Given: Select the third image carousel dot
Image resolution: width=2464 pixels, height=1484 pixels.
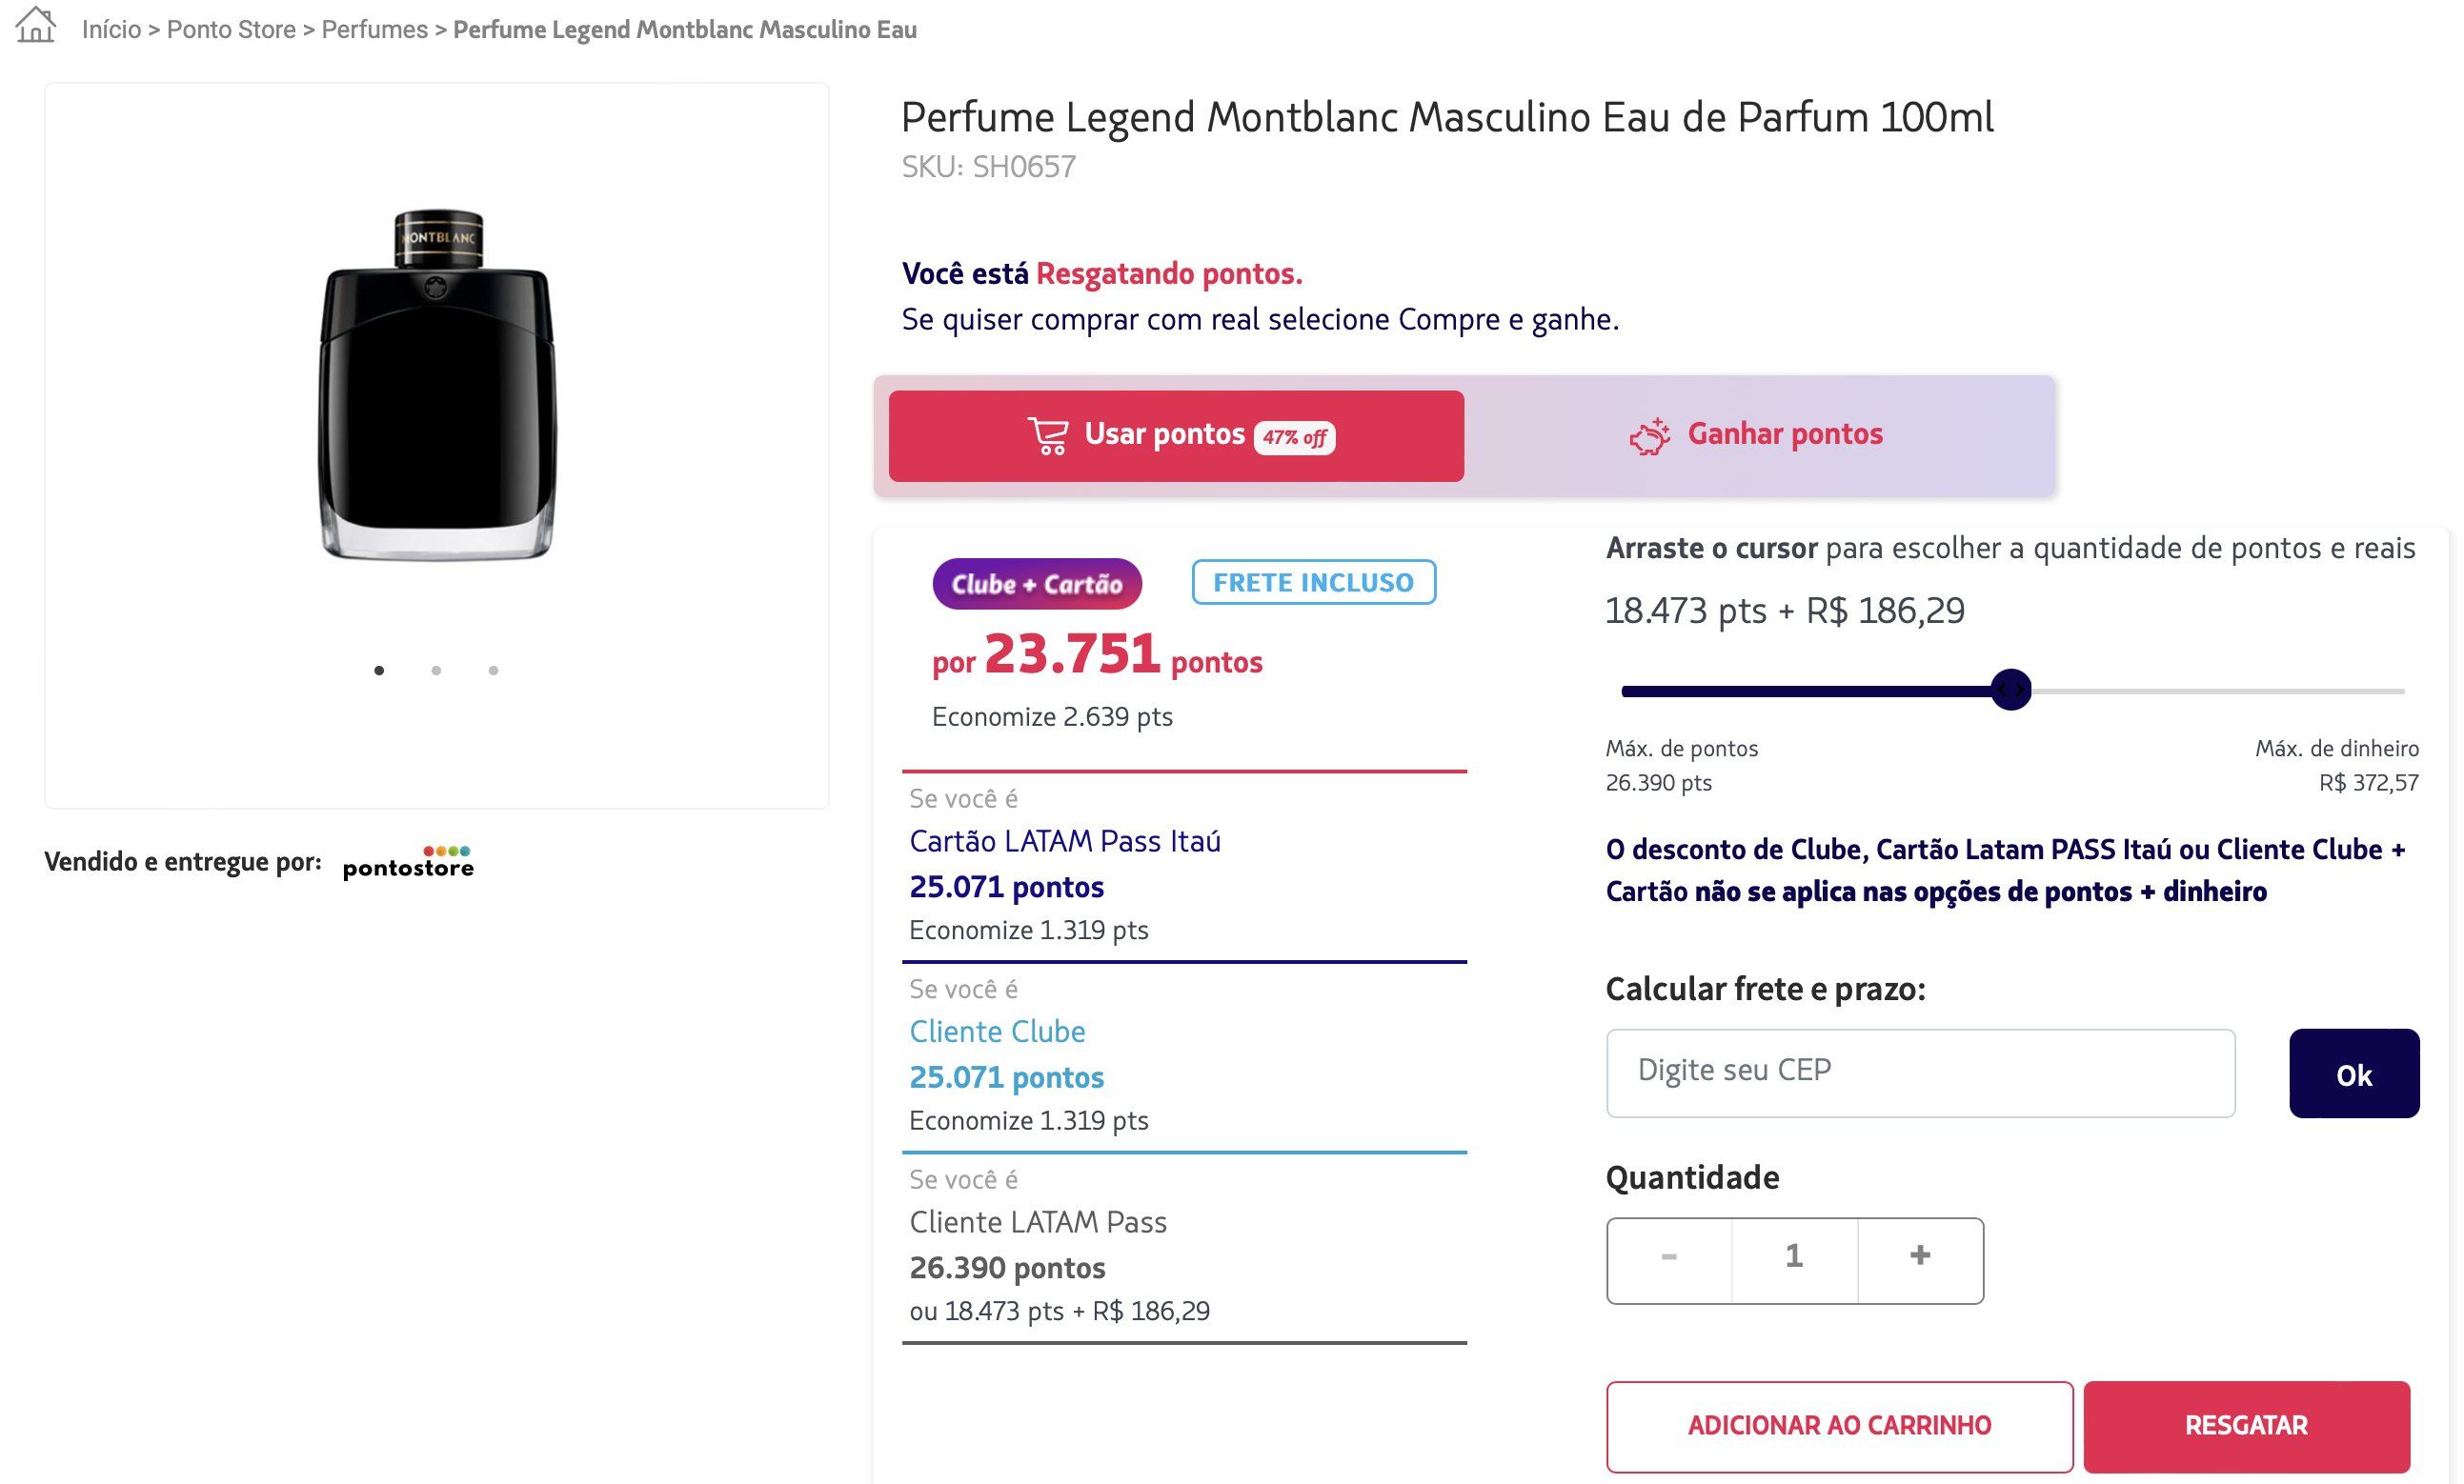Looking at the screenshot, I should (x=493, y=670).
